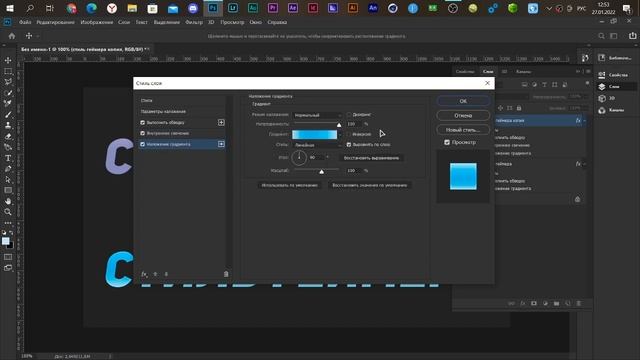Click the Reset Alignment button
Image resolution: width=640 pixels, height=360 pixels.
coord(371,158)
